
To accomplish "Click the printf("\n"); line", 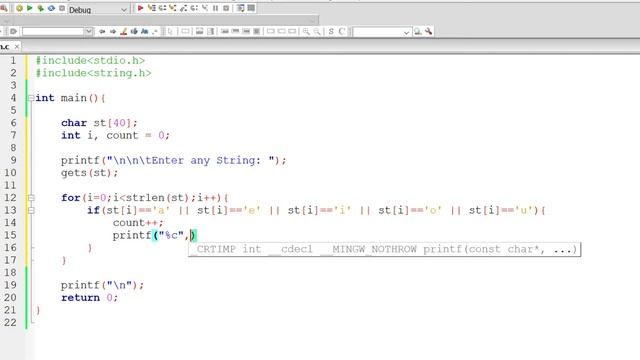I will click(x=102, y=285).
